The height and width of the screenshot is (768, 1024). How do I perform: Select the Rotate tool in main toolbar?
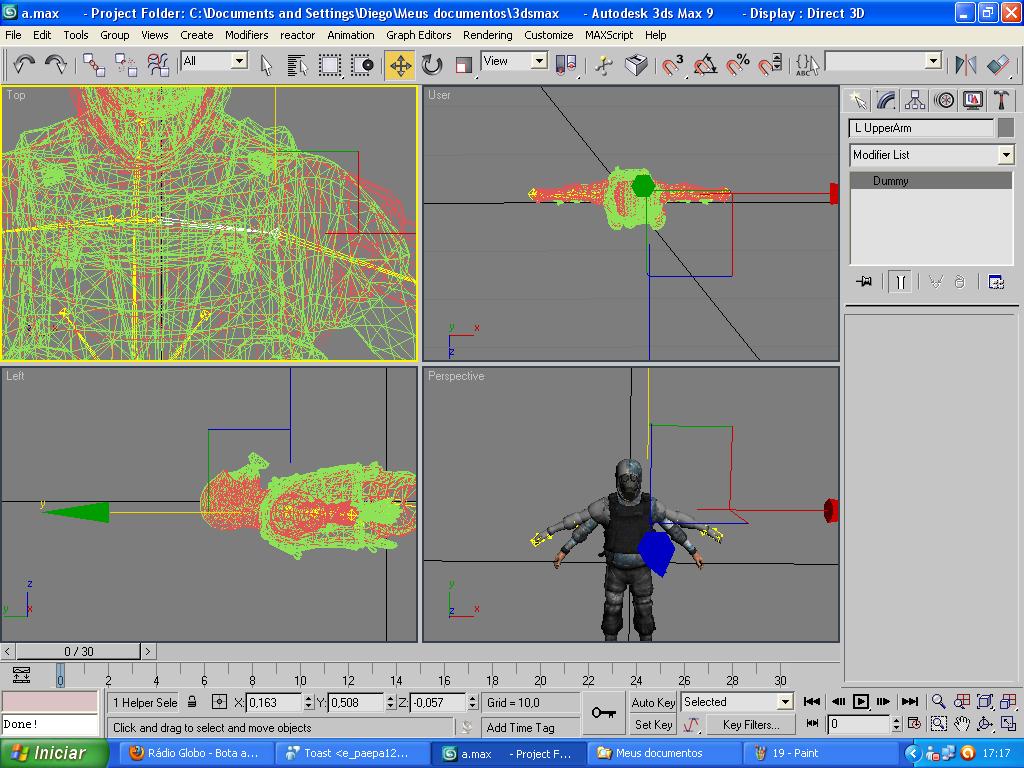point(432,65)
